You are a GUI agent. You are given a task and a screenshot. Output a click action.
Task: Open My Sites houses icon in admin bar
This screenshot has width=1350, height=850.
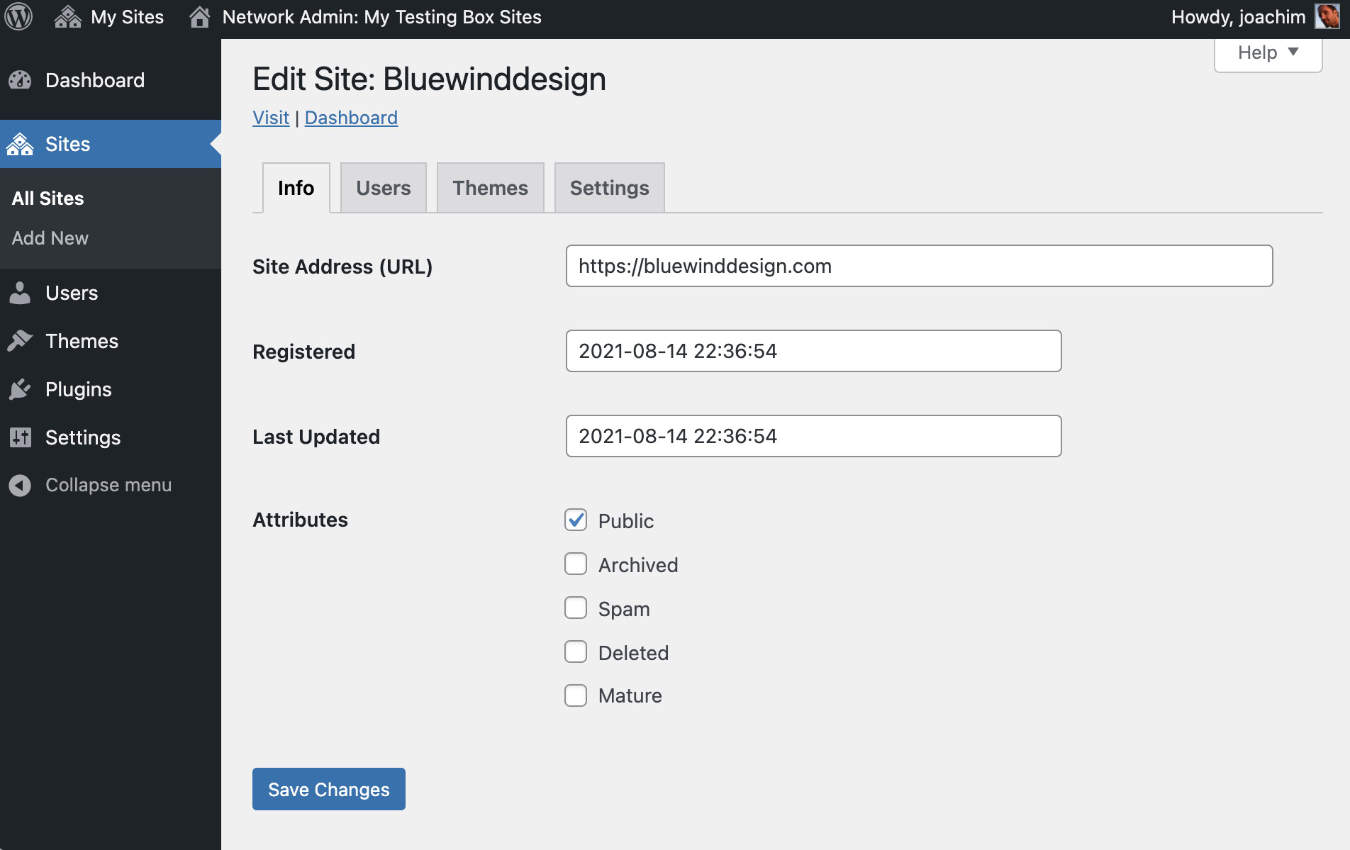(x=67, y=17)
